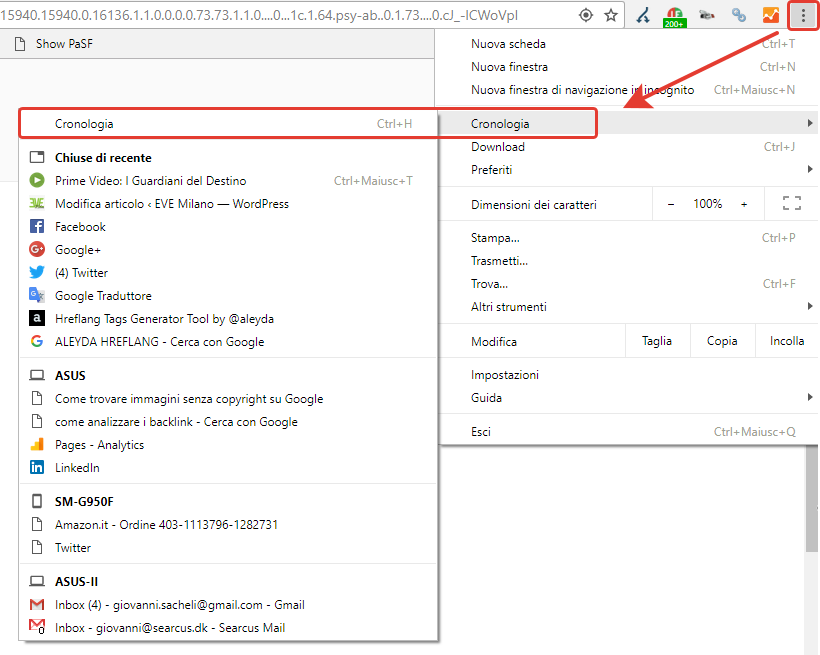Click the first dark blue extension icon in the toolbar
This screenshot has height=655, width=820.
click(643, 16)
